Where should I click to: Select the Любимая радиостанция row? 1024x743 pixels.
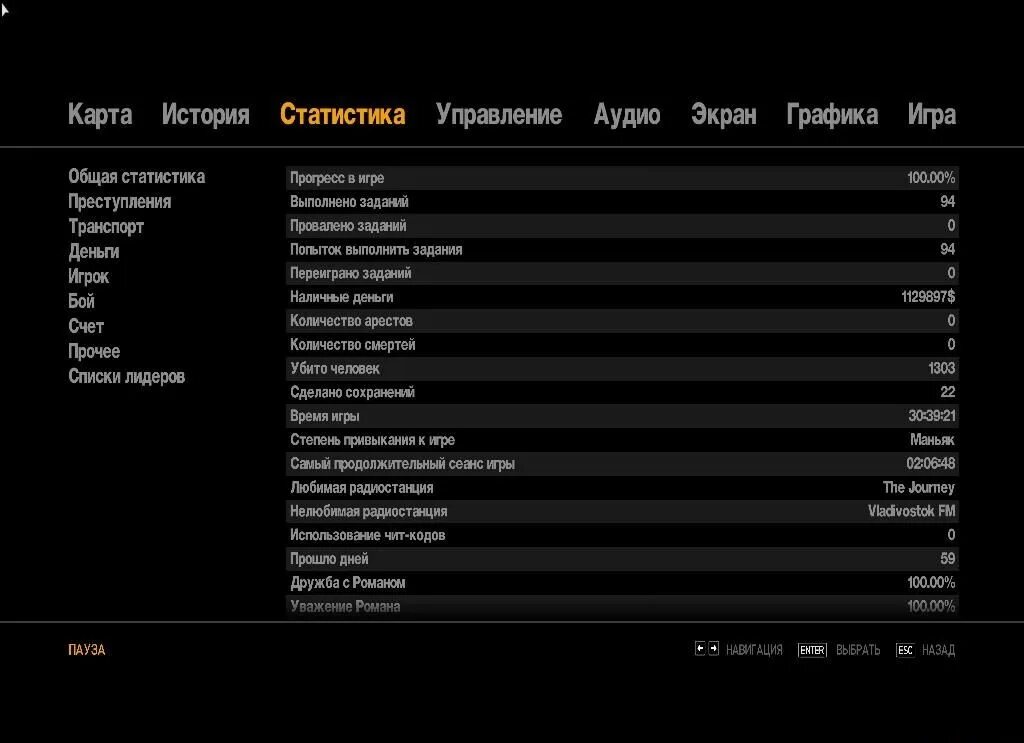tap(622, 488)
